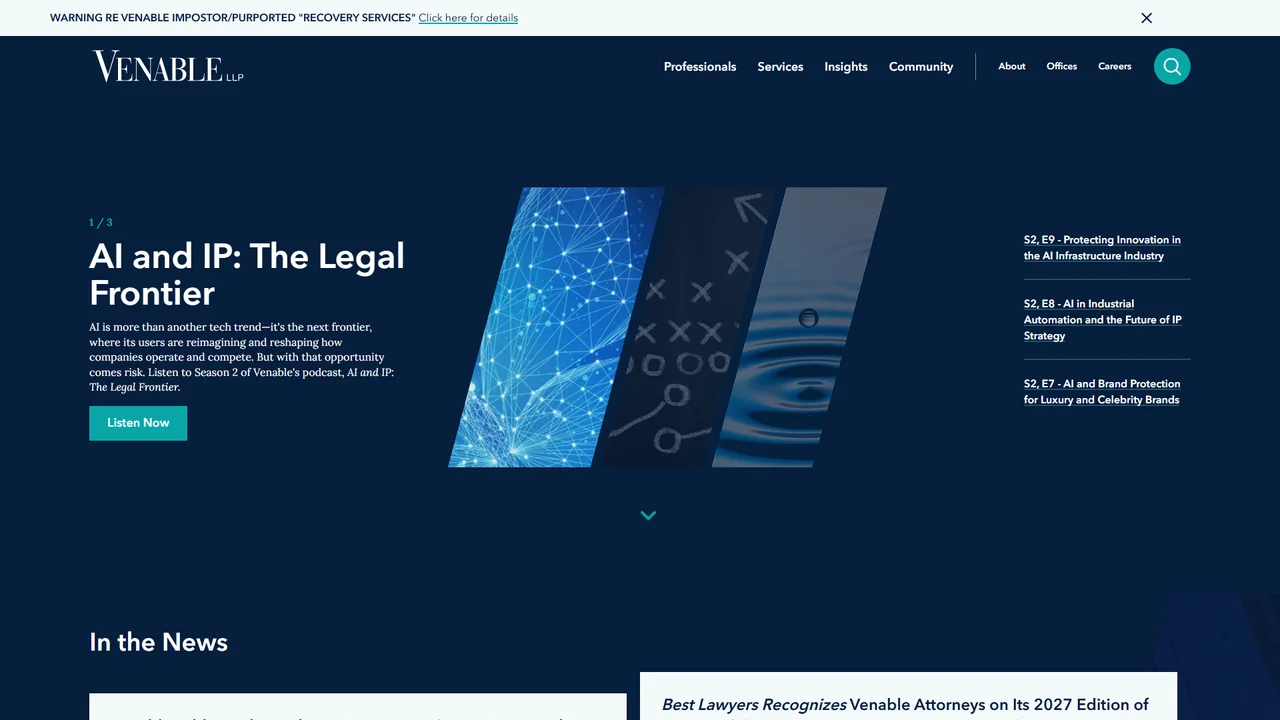Click the 'Click here for details' warning link
Viewport: 1280px width, 720px height.
[468, 18]
